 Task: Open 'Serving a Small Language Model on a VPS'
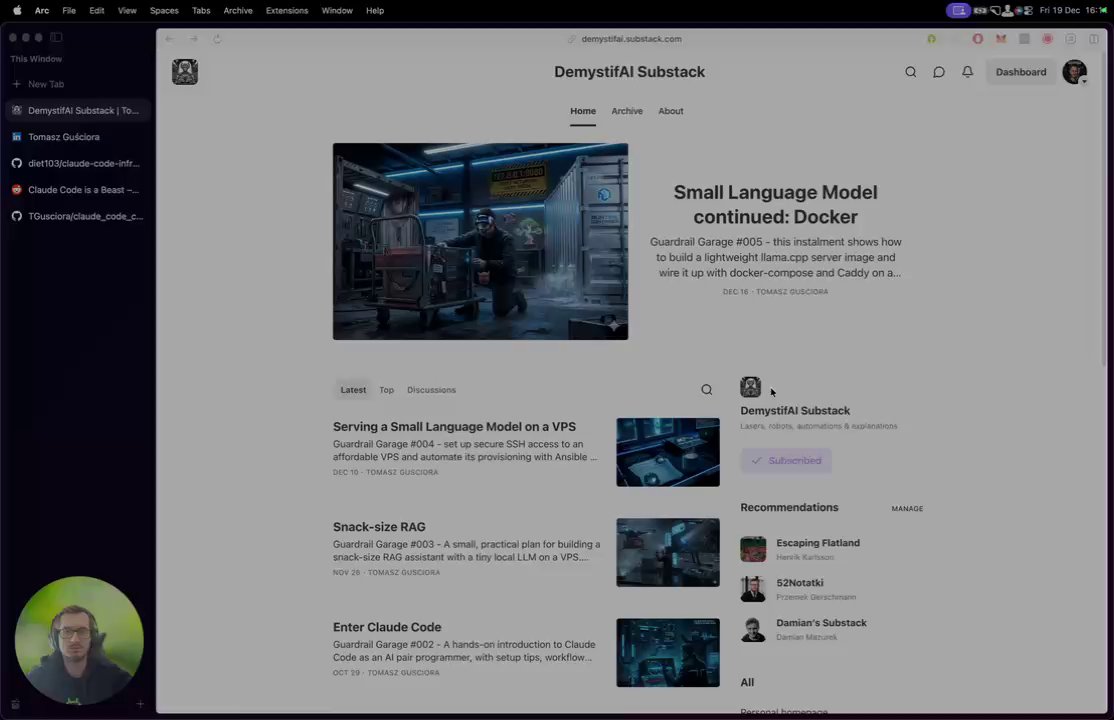pos(454,426)
